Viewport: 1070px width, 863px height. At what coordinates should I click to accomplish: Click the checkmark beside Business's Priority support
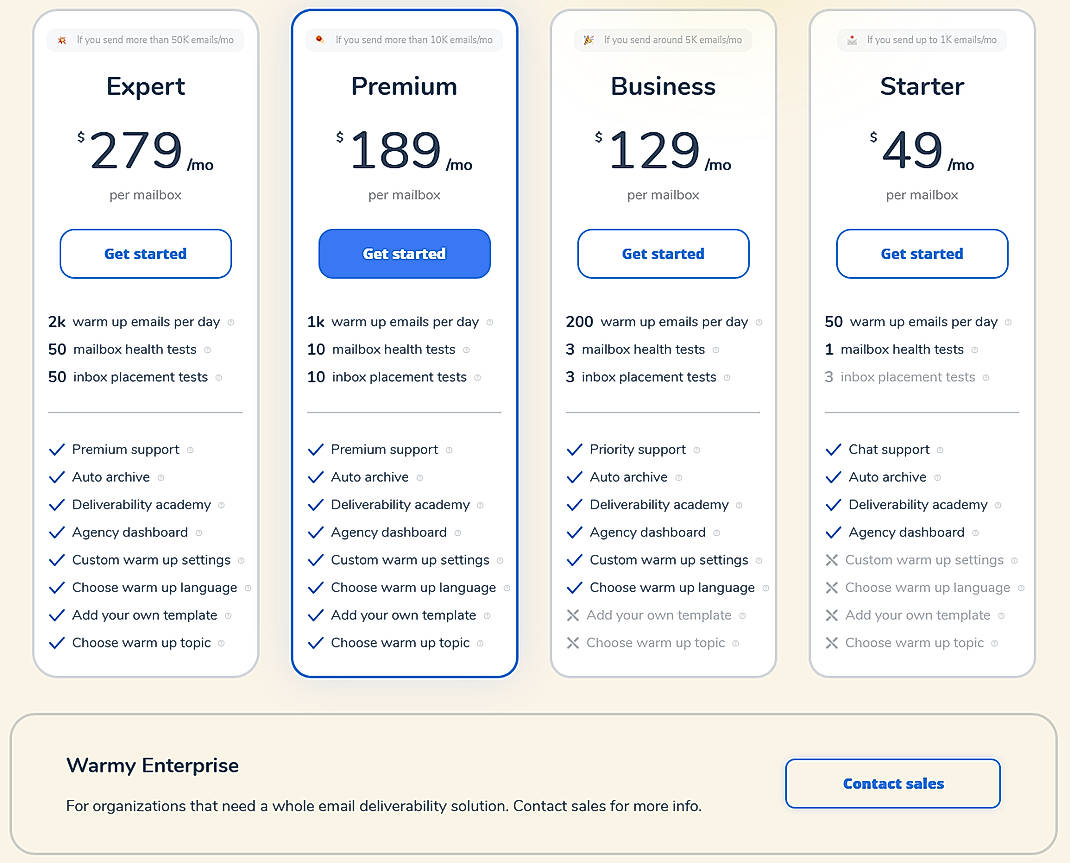click(574, 449)
